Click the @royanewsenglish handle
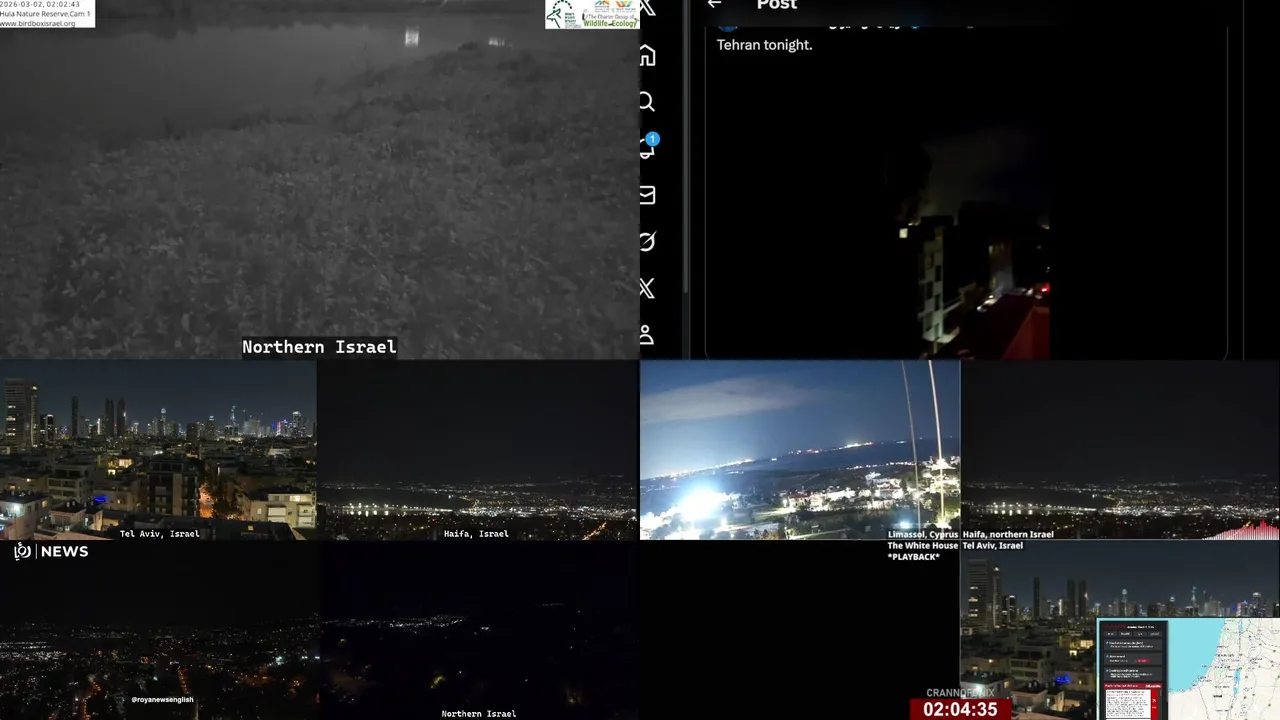The width and height of the screenshot is (1280, 720). (x=162, y=700)
